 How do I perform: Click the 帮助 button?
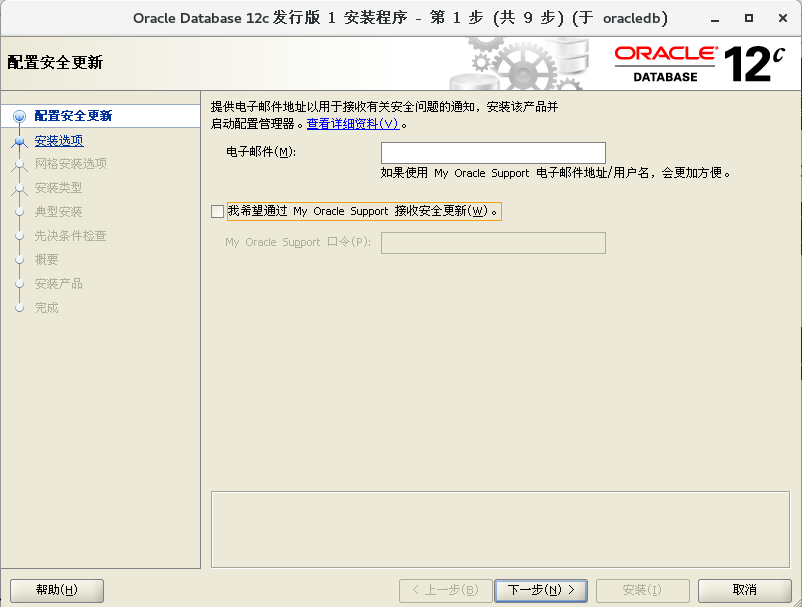click(x=55, y=590)
